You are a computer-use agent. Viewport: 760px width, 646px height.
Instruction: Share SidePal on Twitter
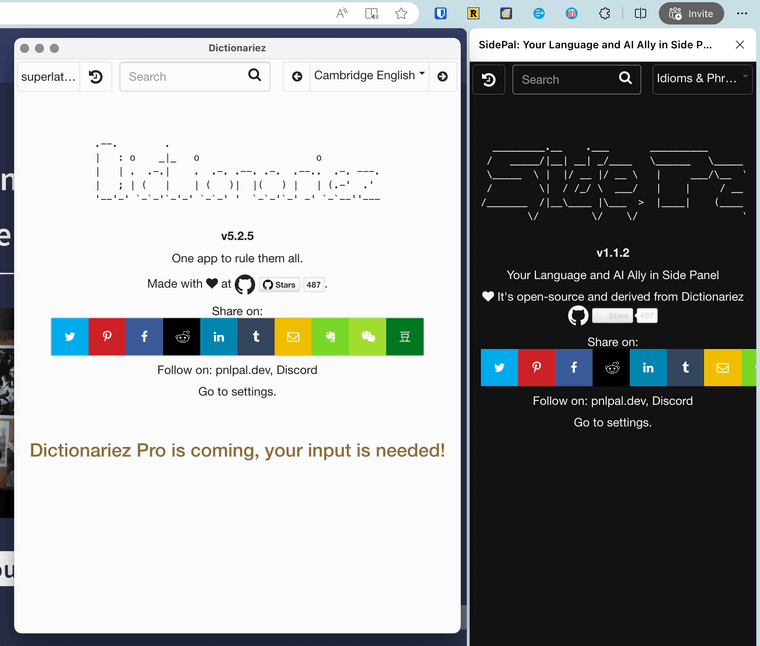(x=499, y=368)
